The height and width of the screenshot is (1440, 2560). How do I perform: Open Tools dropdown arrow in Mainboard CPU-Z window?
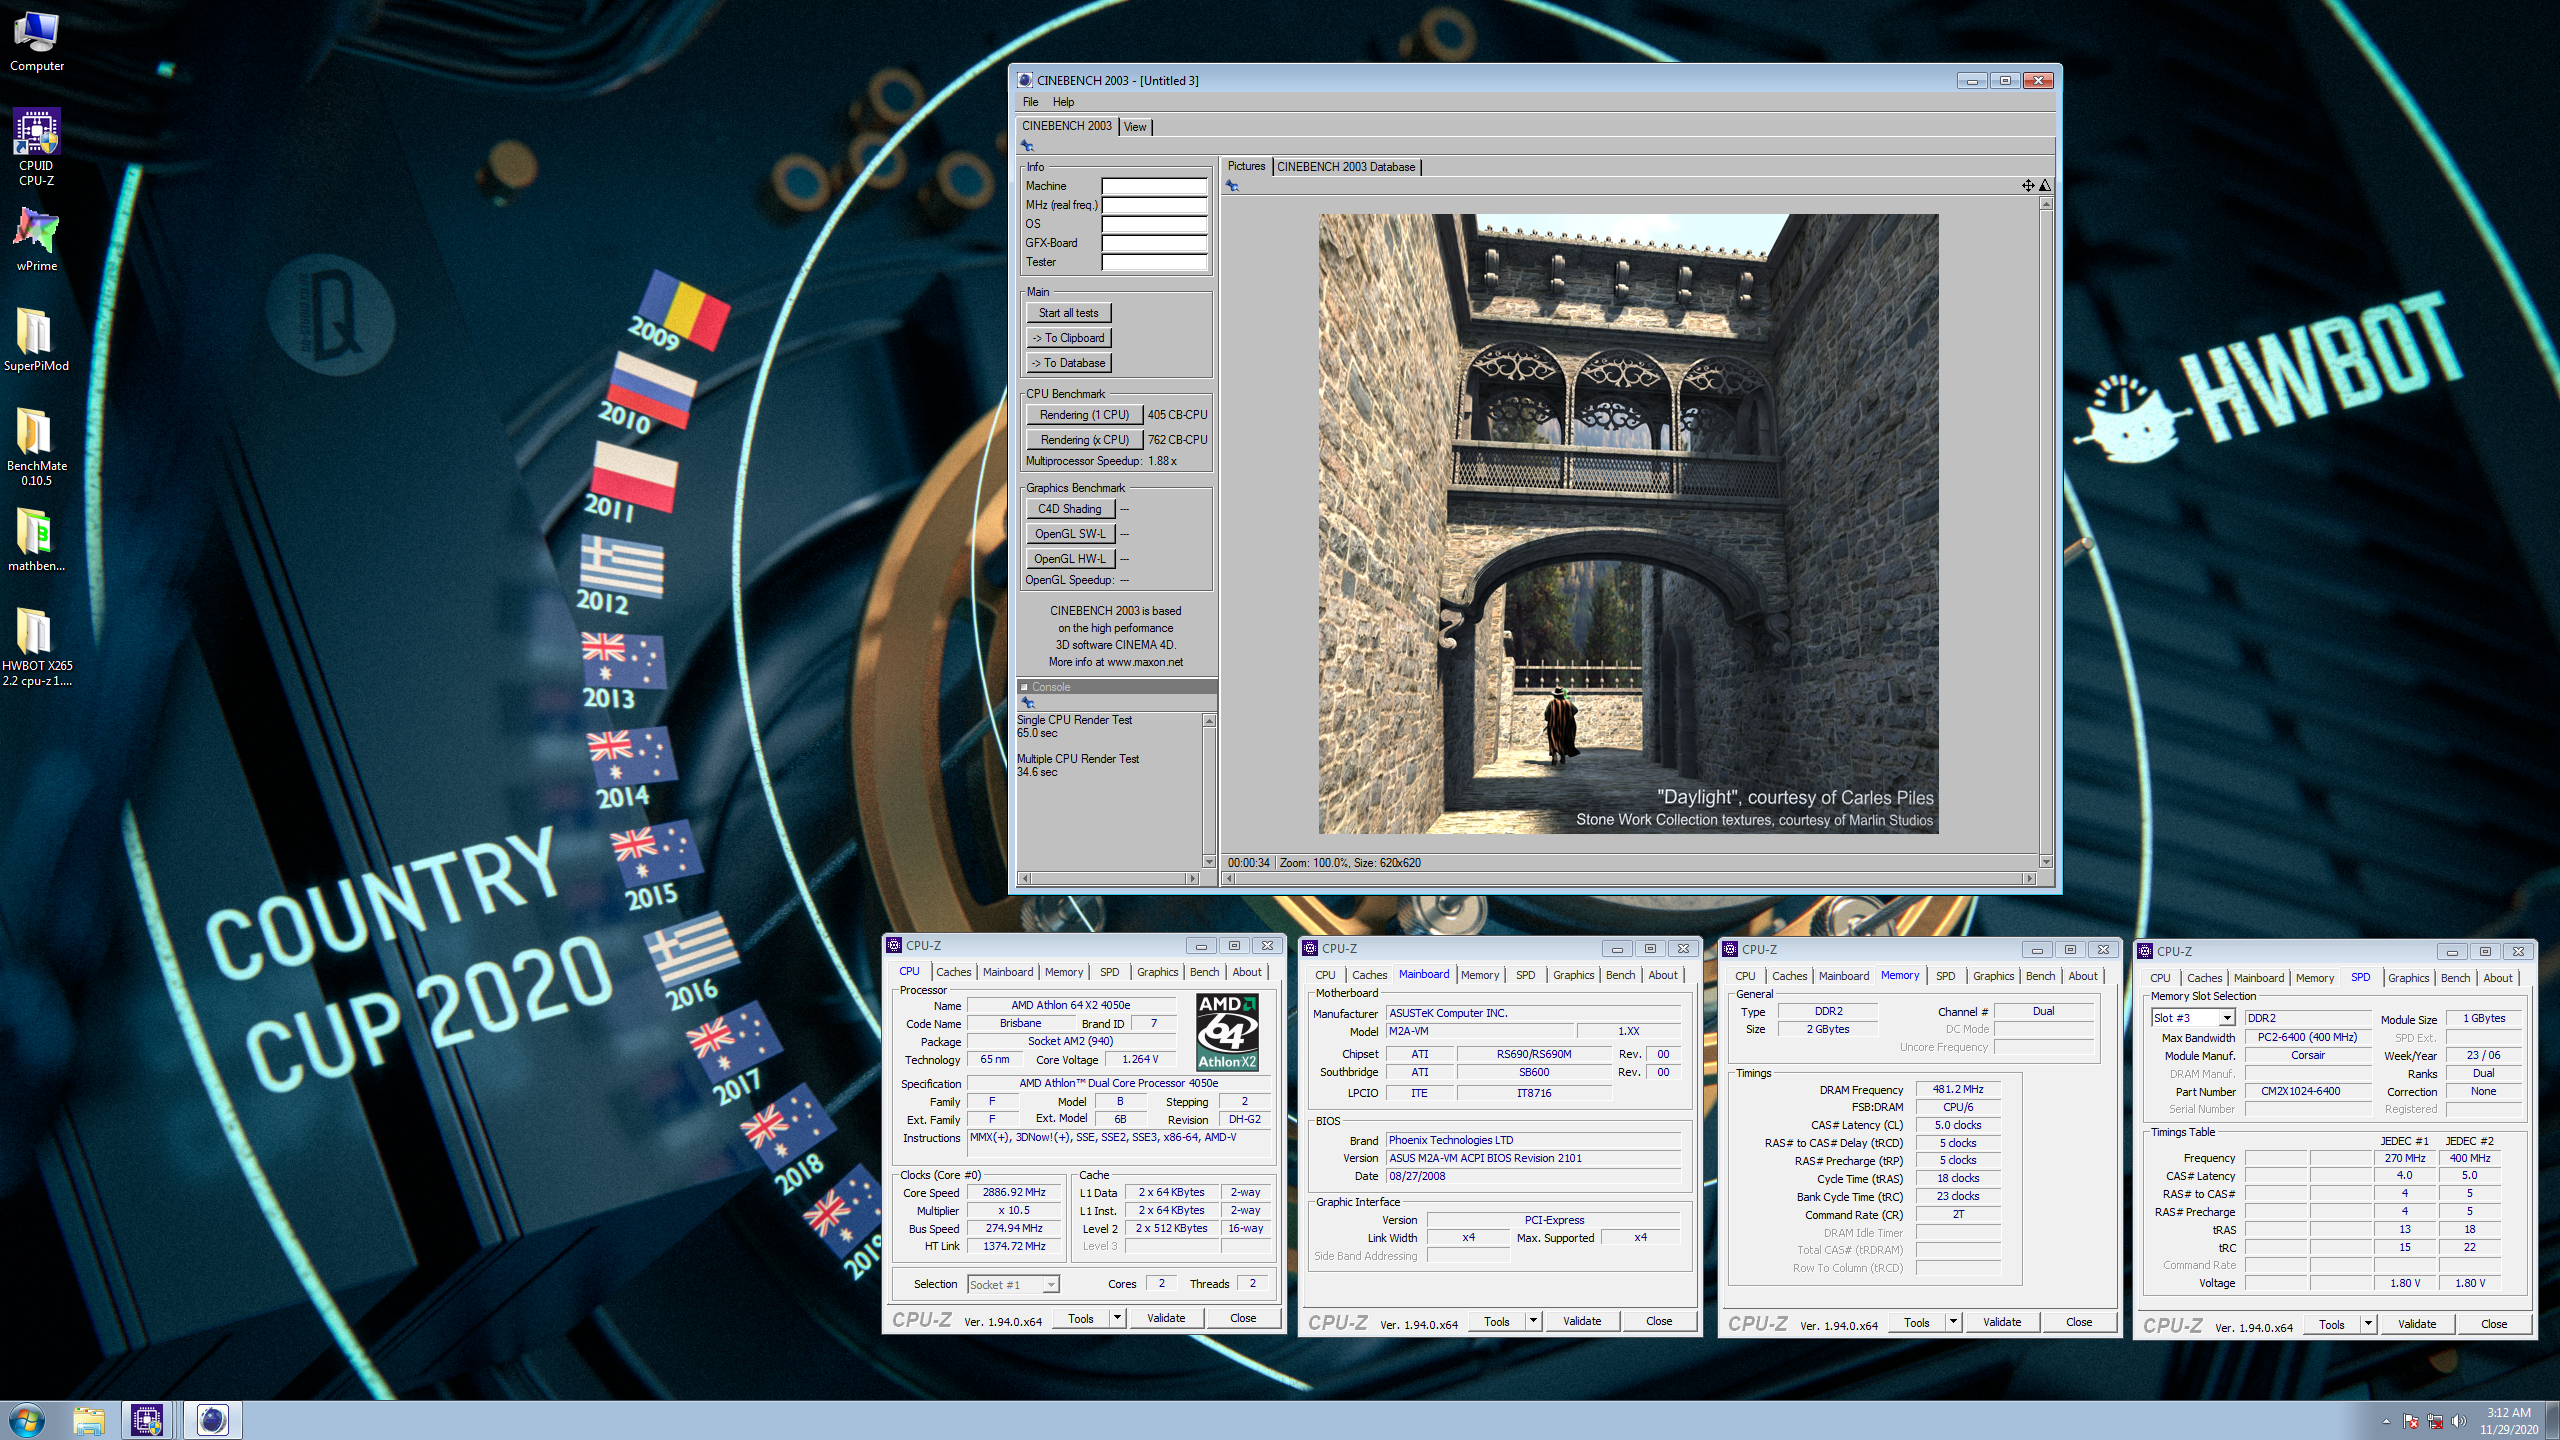pyautogui.click(x=1534, y=1321)
